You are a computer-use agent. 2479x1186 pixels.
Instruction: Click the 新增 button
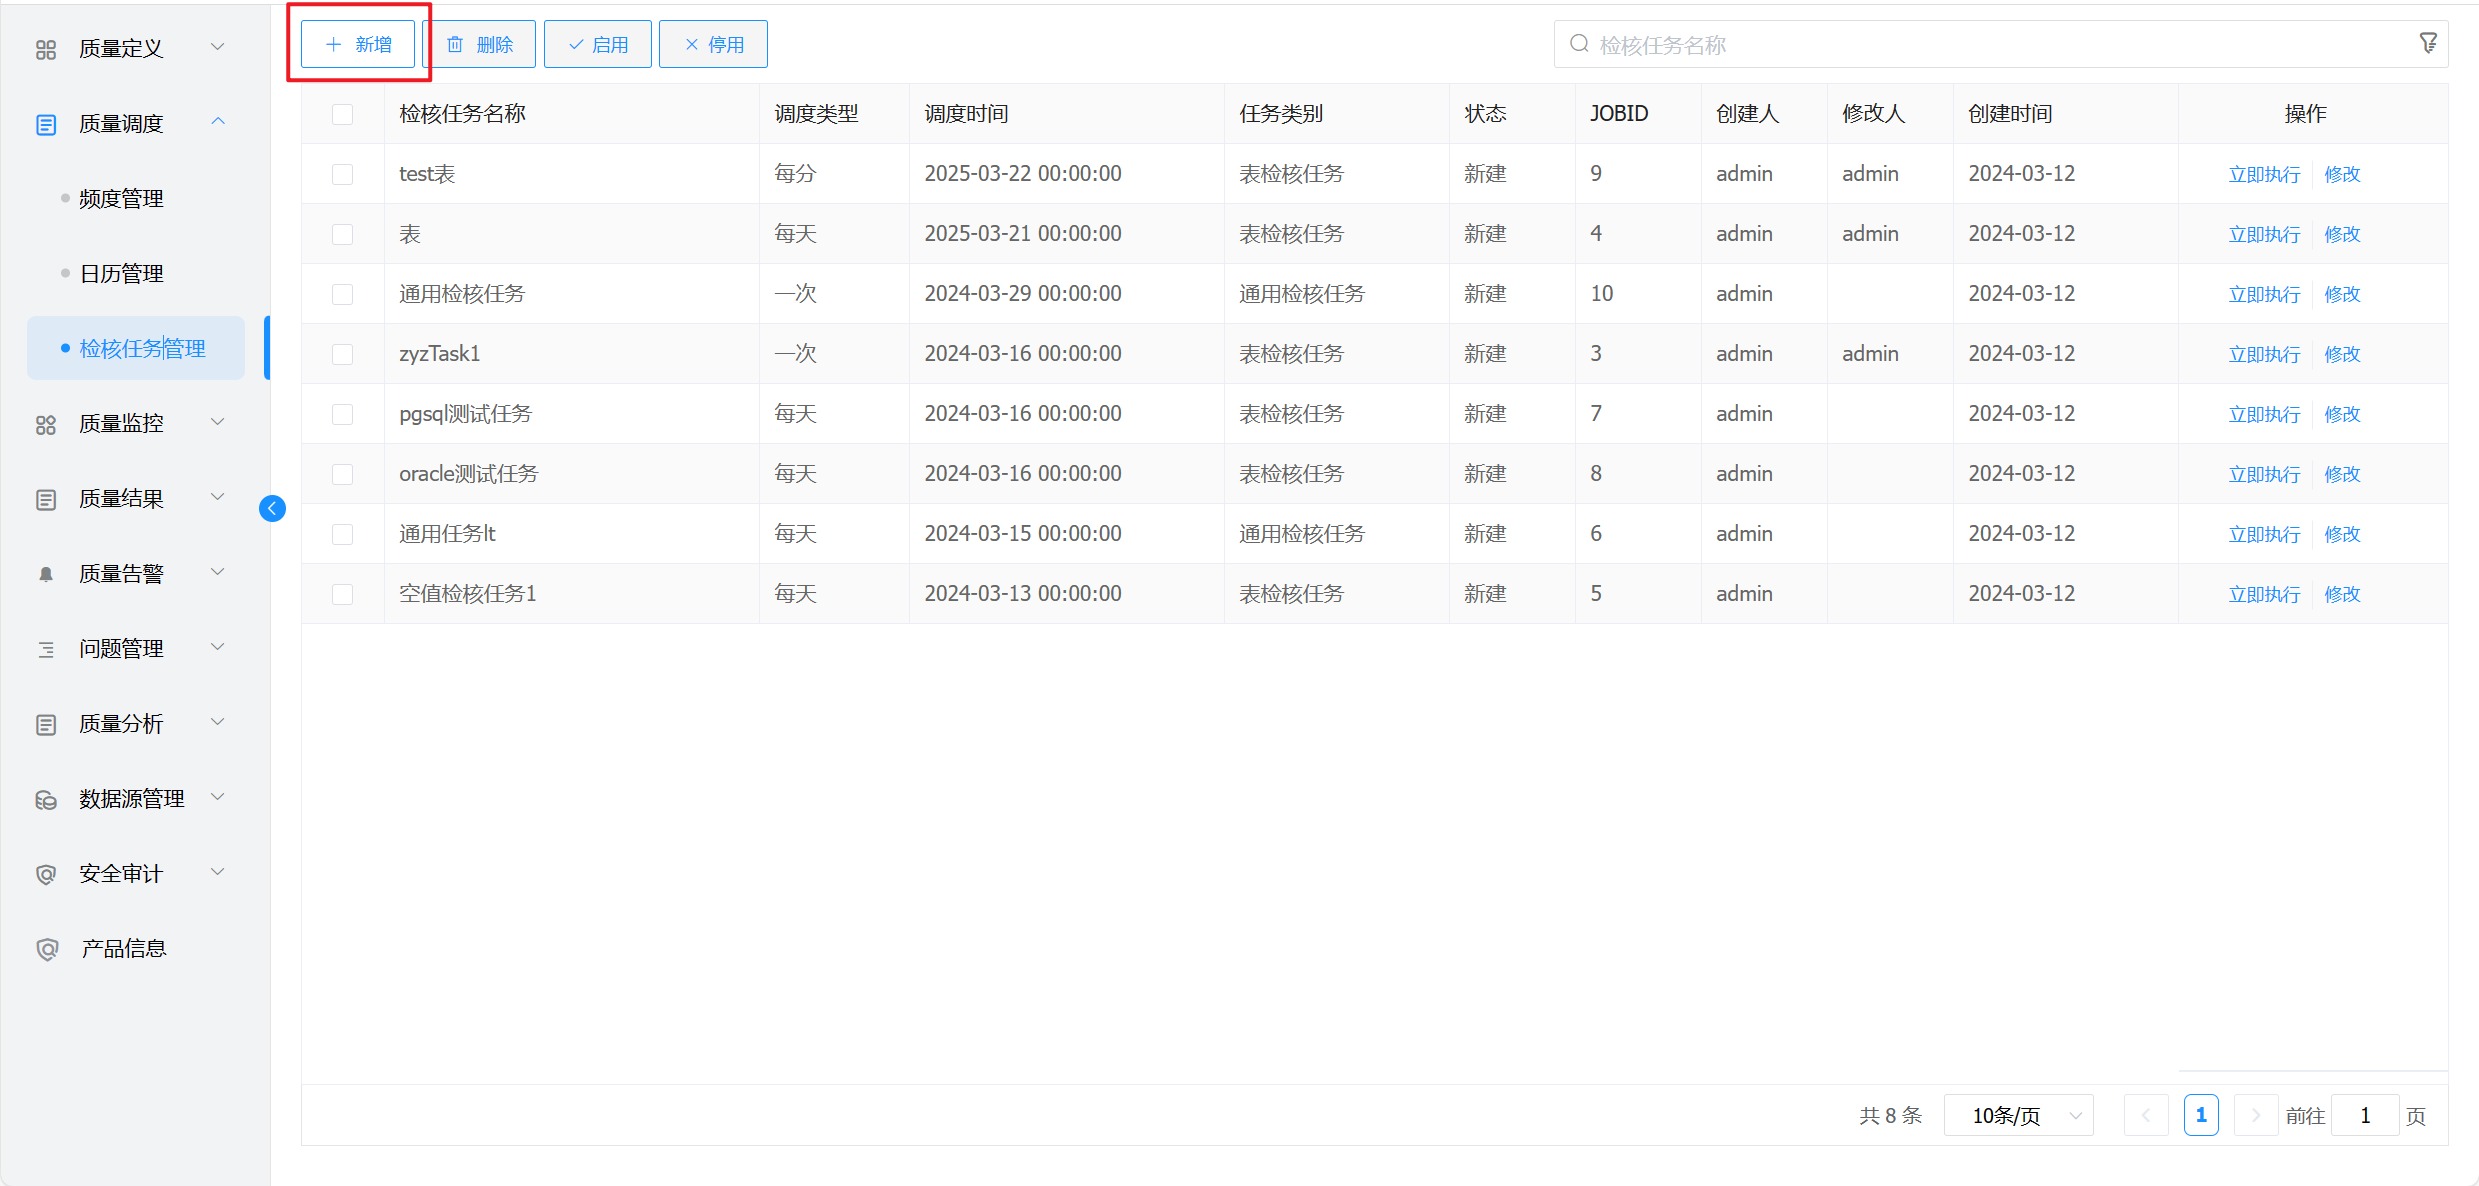[x=358, y=44]
